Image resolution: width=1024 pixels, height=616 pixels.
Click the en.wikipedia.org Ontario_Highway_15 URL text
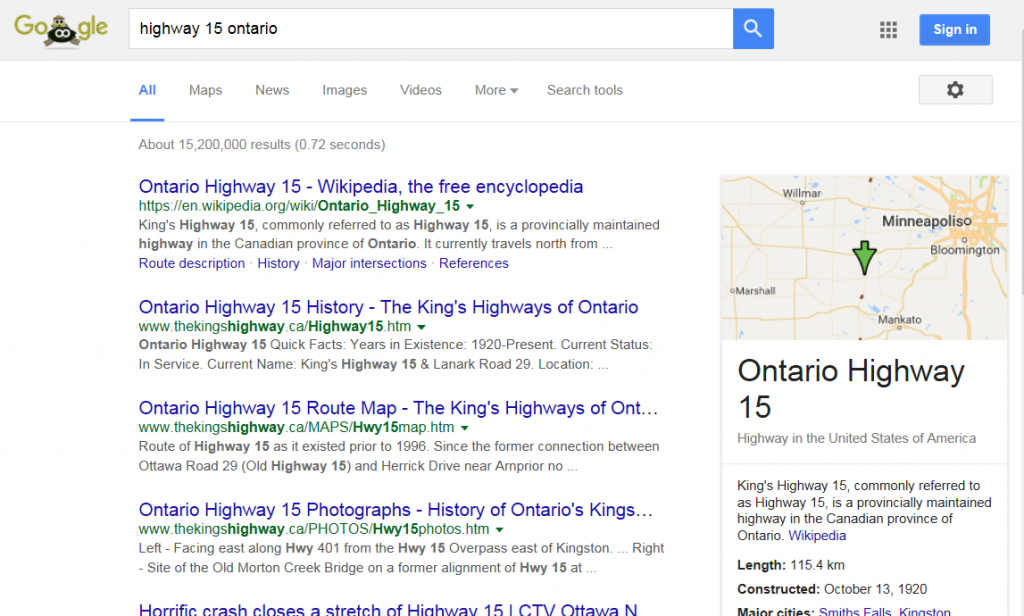point(299,206)
